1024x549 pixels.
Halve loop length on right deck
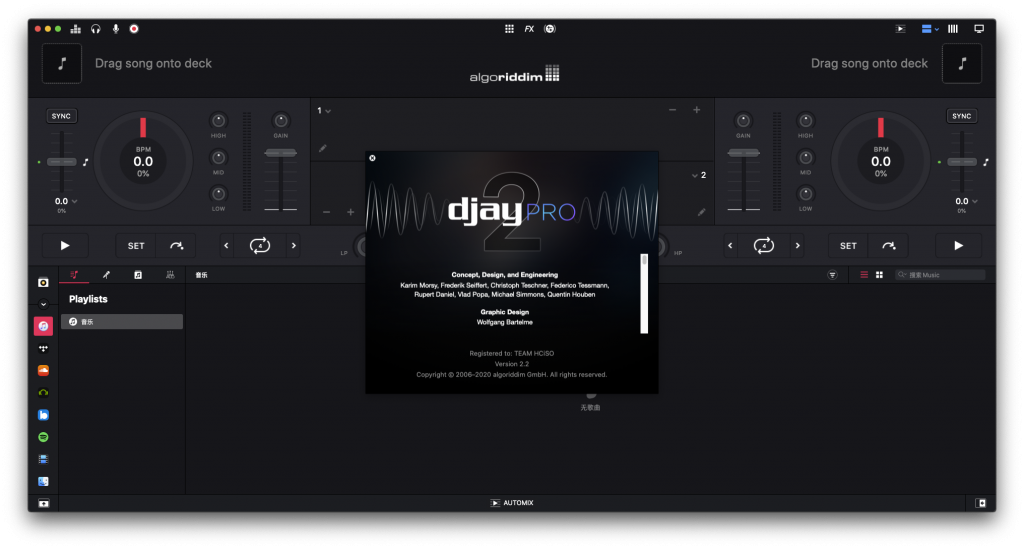[x=730, y=245]
